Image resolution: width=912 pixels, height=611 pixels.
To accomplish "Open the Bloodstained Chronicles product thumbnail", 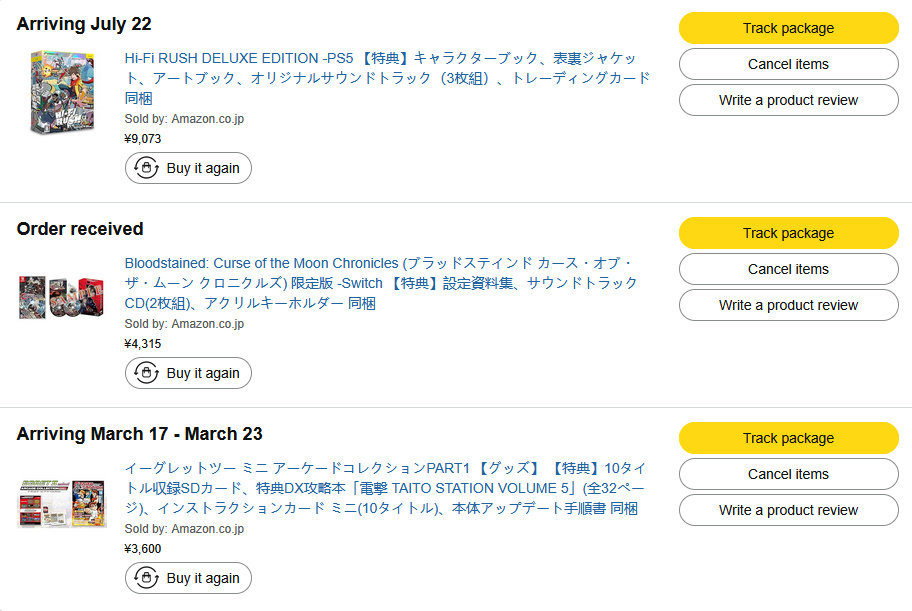I will (62, 297).
